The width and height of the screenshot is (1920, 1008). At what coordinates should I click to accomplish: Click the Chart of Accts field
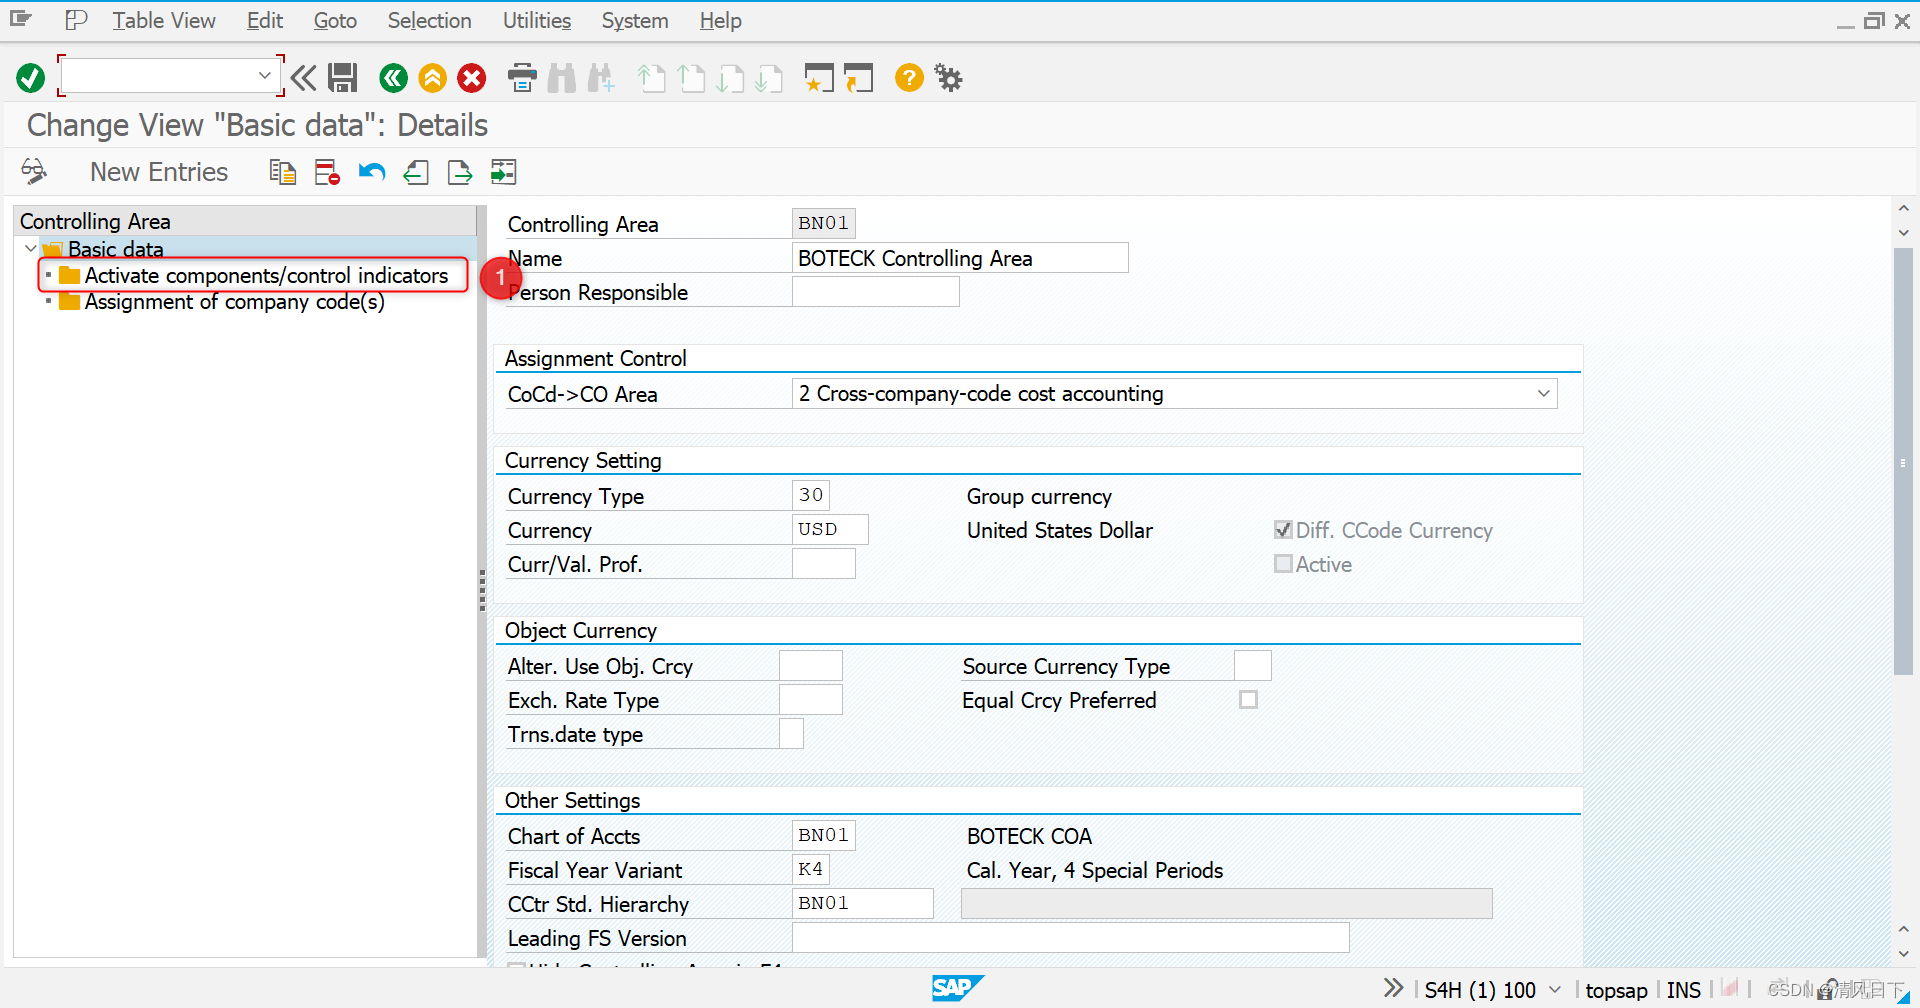pyautogui.click(x=823, y=836)
